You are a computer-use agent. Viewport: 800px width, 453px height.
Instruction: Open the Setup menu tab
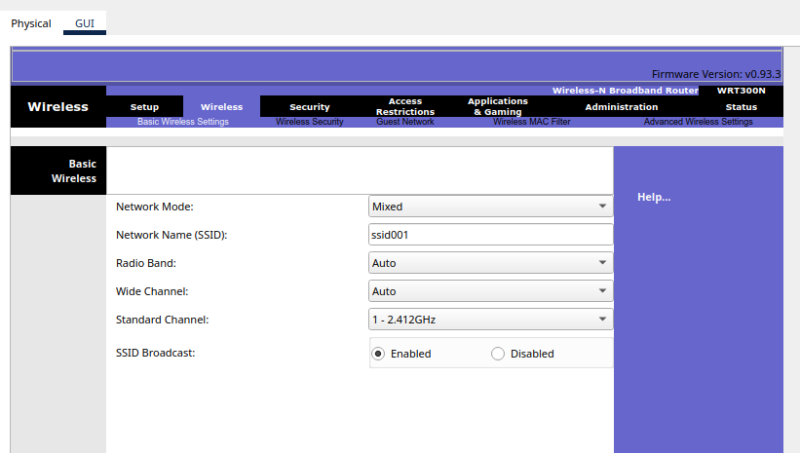[x=144, y=107]
